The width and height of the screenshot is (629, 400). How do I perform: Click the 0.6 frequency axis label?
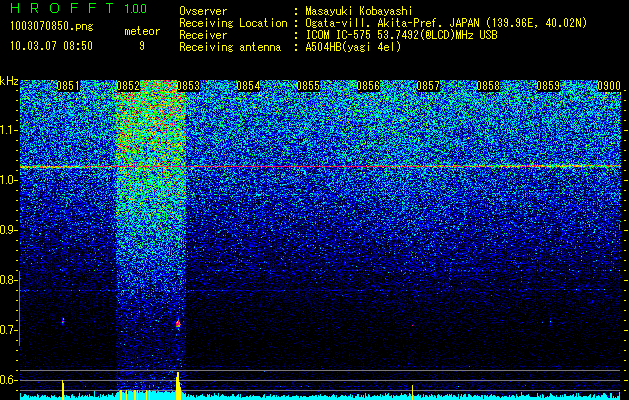(8, 380)
